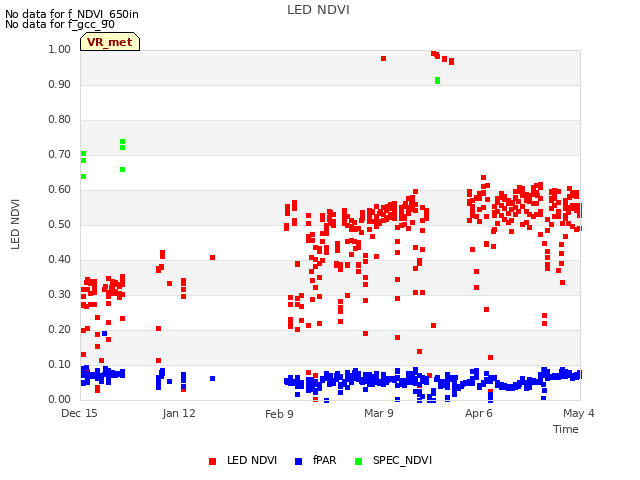Click the 0.60 y-axis tick label
Screen dimensions: 640x480
point(59,189)
